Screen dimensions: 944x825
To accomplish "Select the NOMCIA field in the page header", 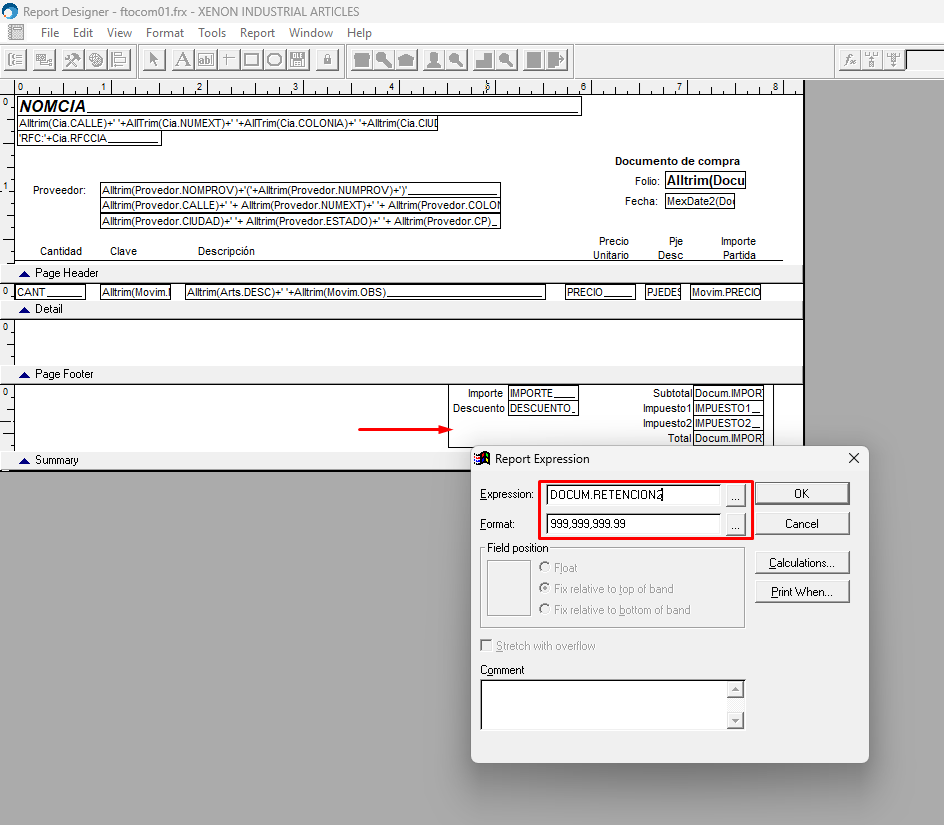I will pos(299,107).
